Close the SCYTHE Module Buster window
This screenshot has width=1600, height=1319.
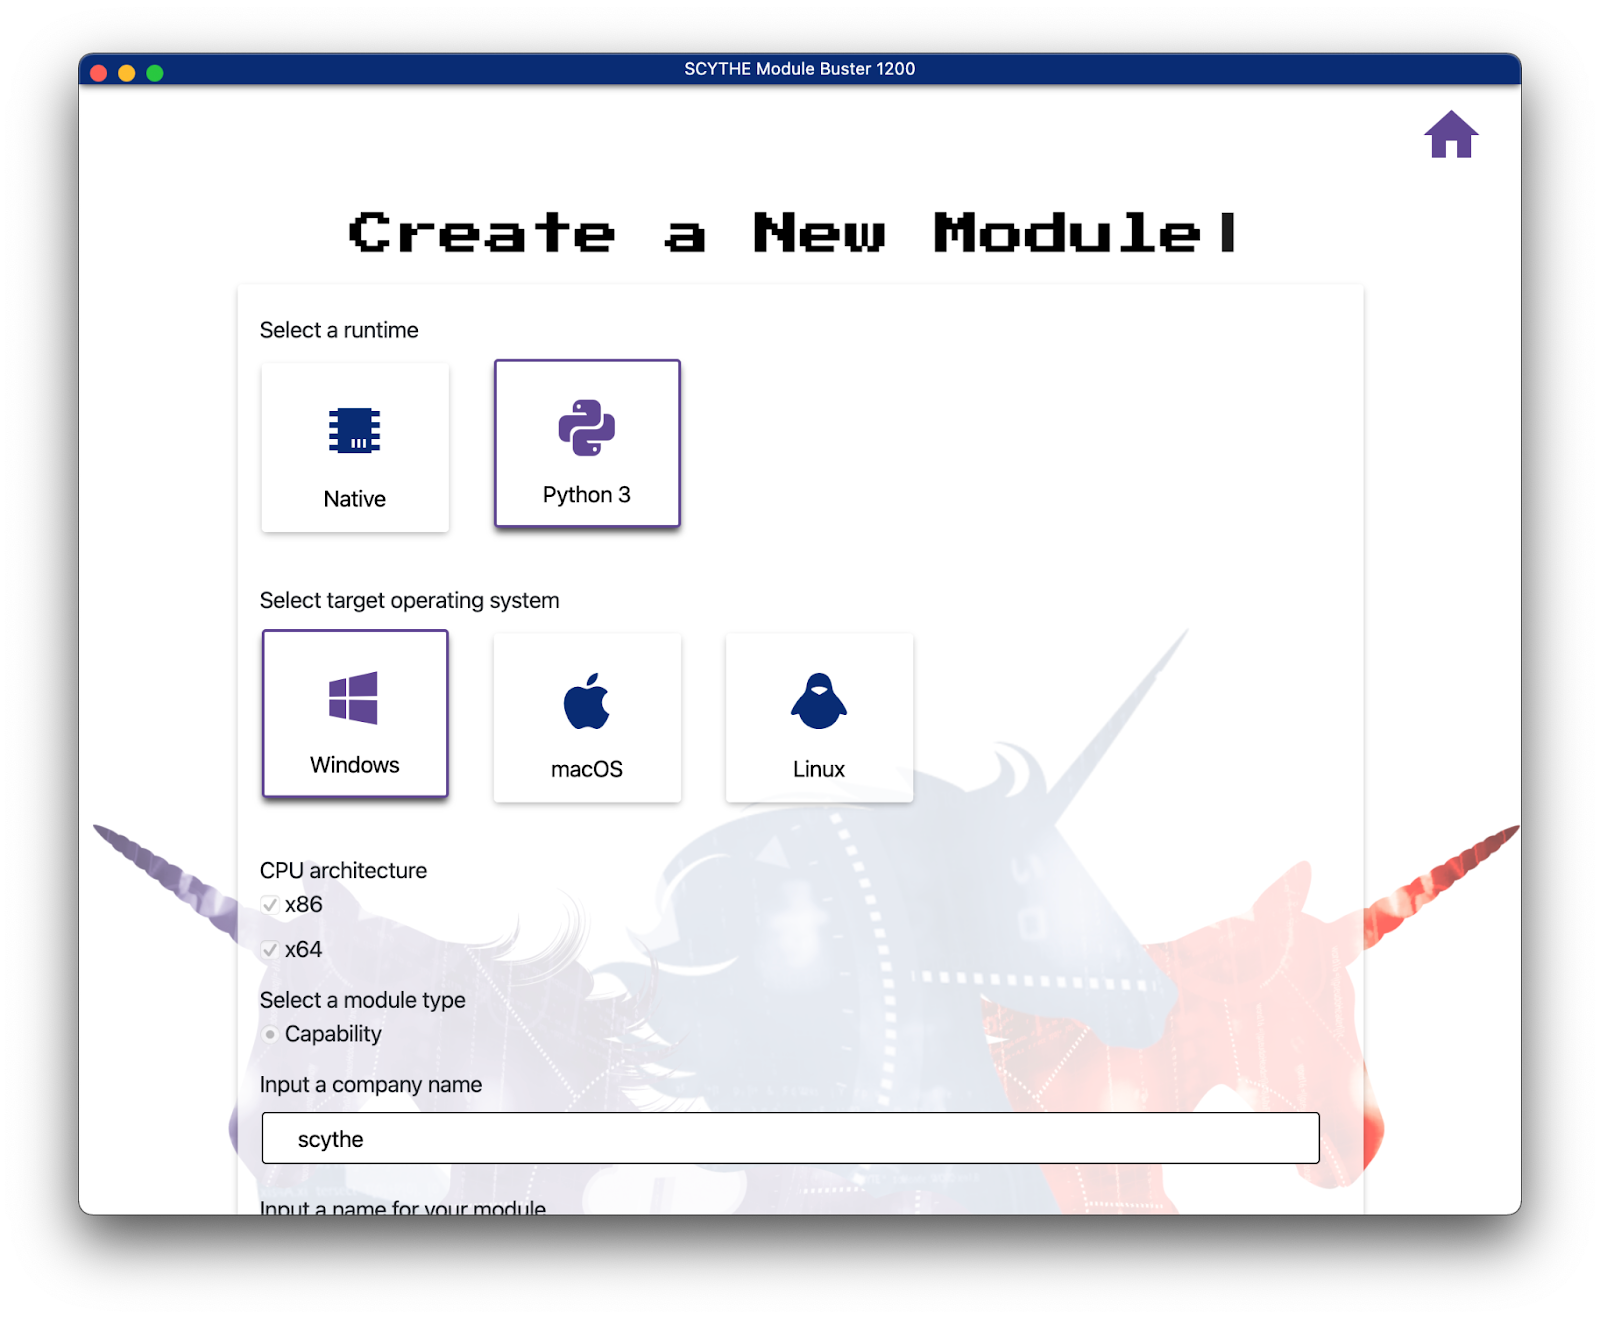[x=98, y=72]
